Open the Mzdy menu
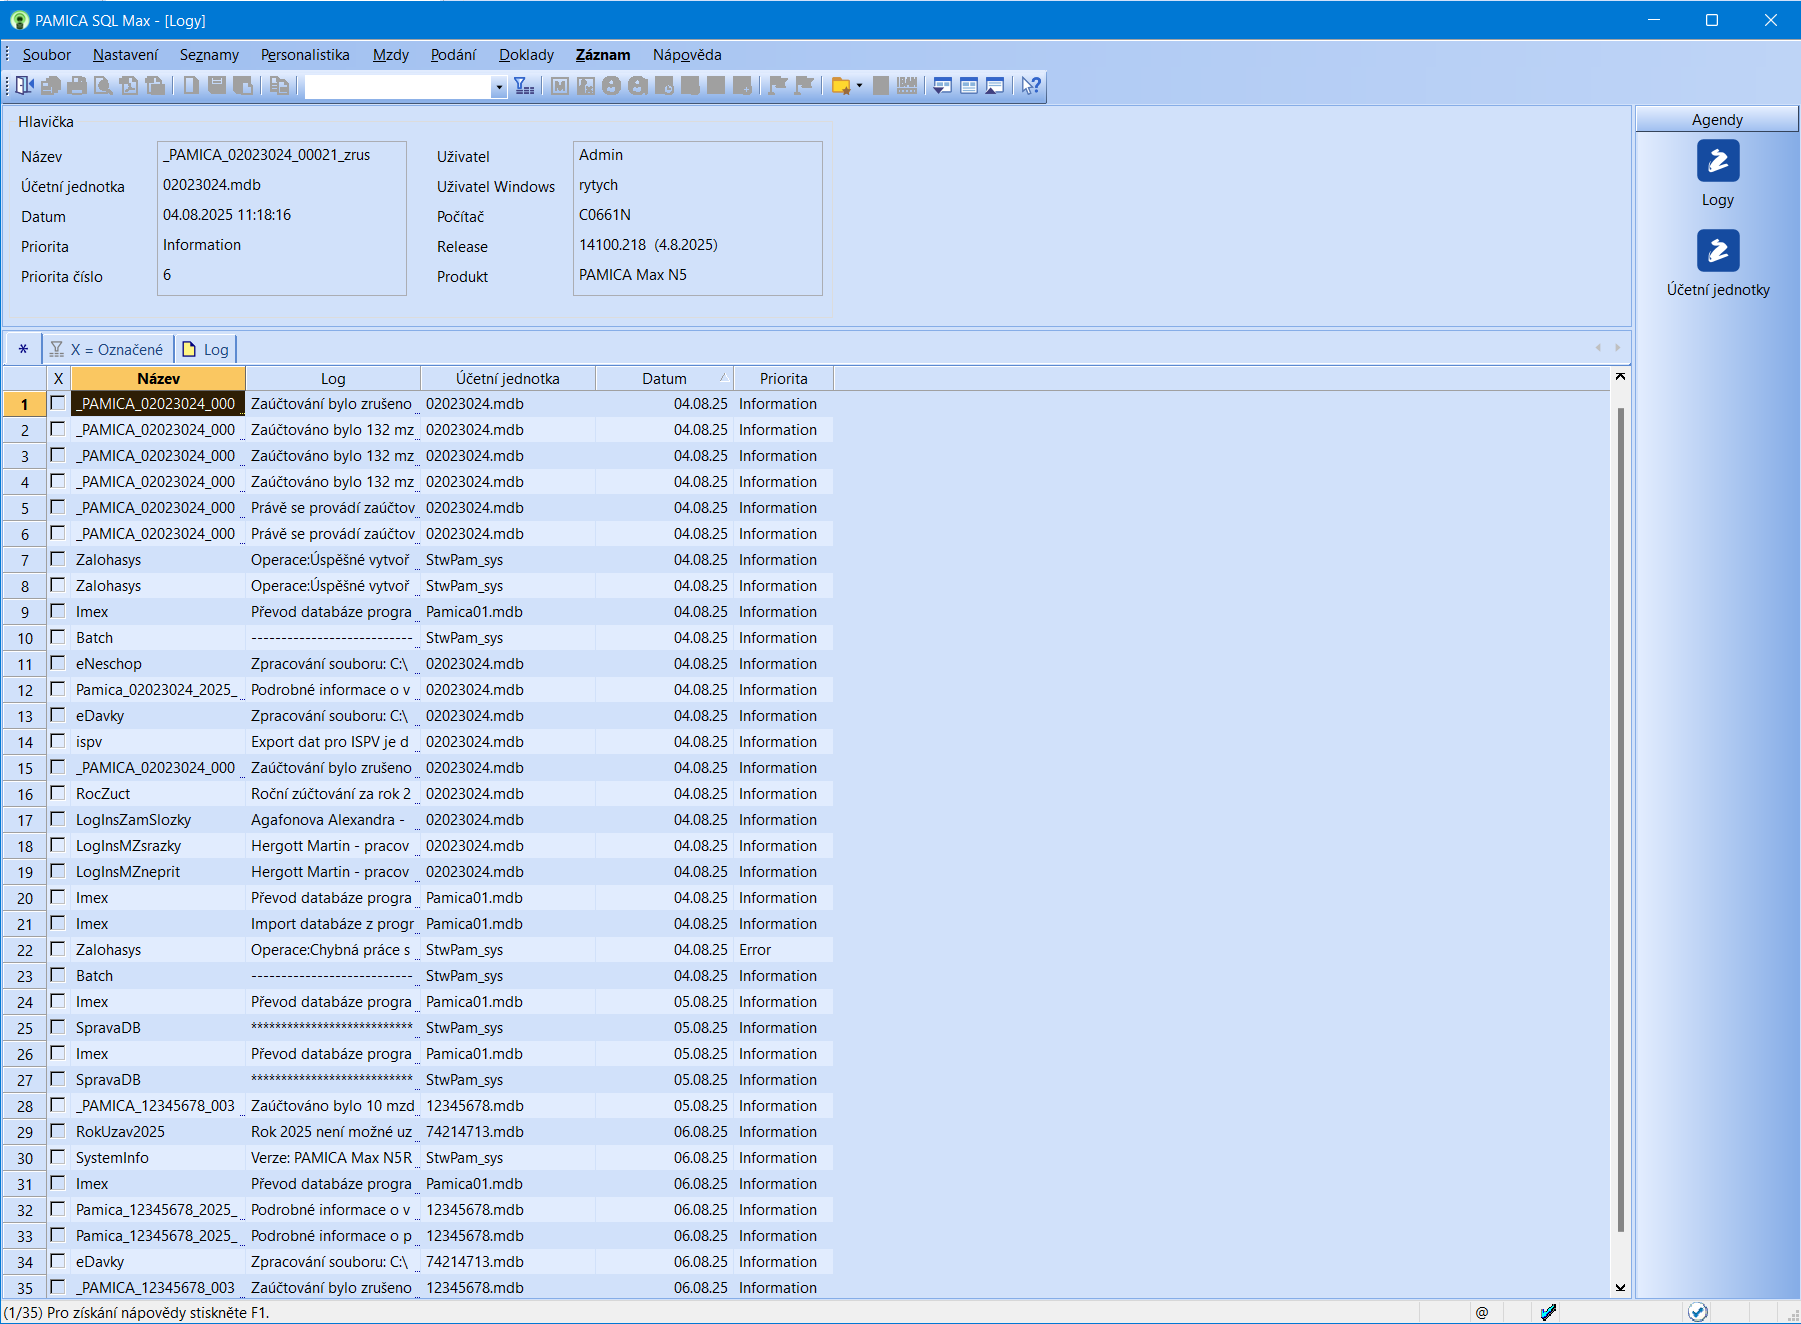The height and width of the screenshot is (1324, 1801). (390, 55)
